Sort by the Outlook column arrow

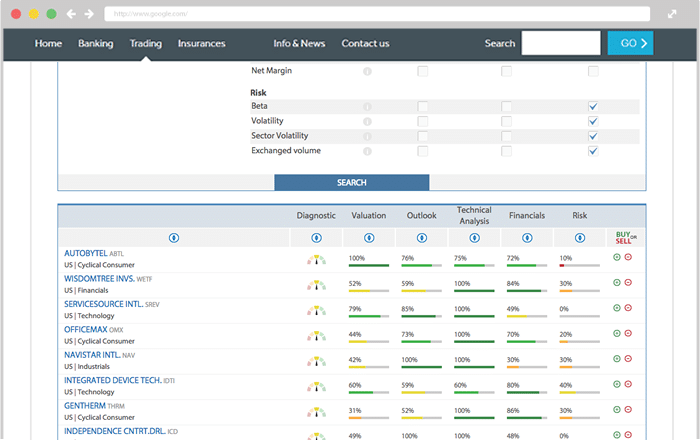[x=422, y=238]
